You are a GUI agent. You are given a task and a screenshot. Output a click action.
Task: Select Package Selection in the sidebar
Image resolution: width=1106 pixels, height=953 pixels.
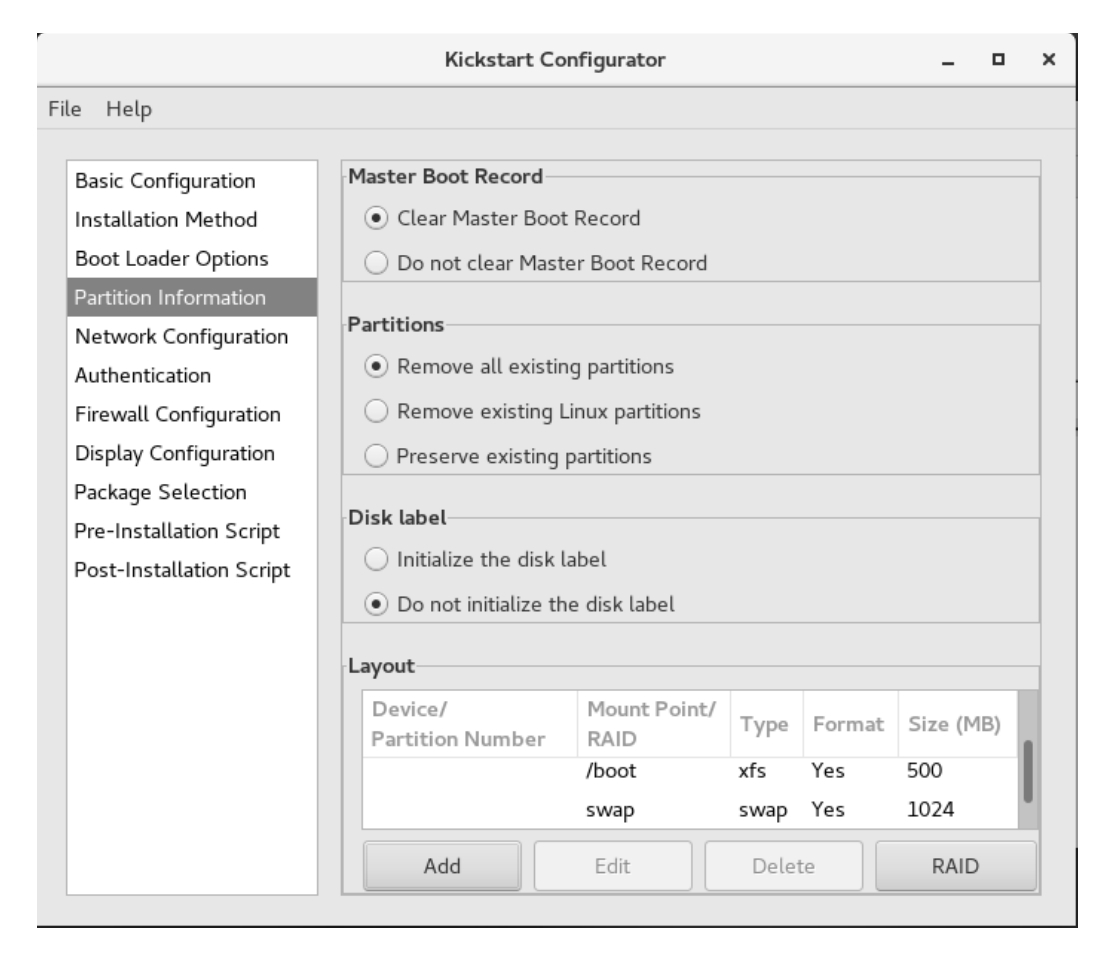click(x=161, y=492)
